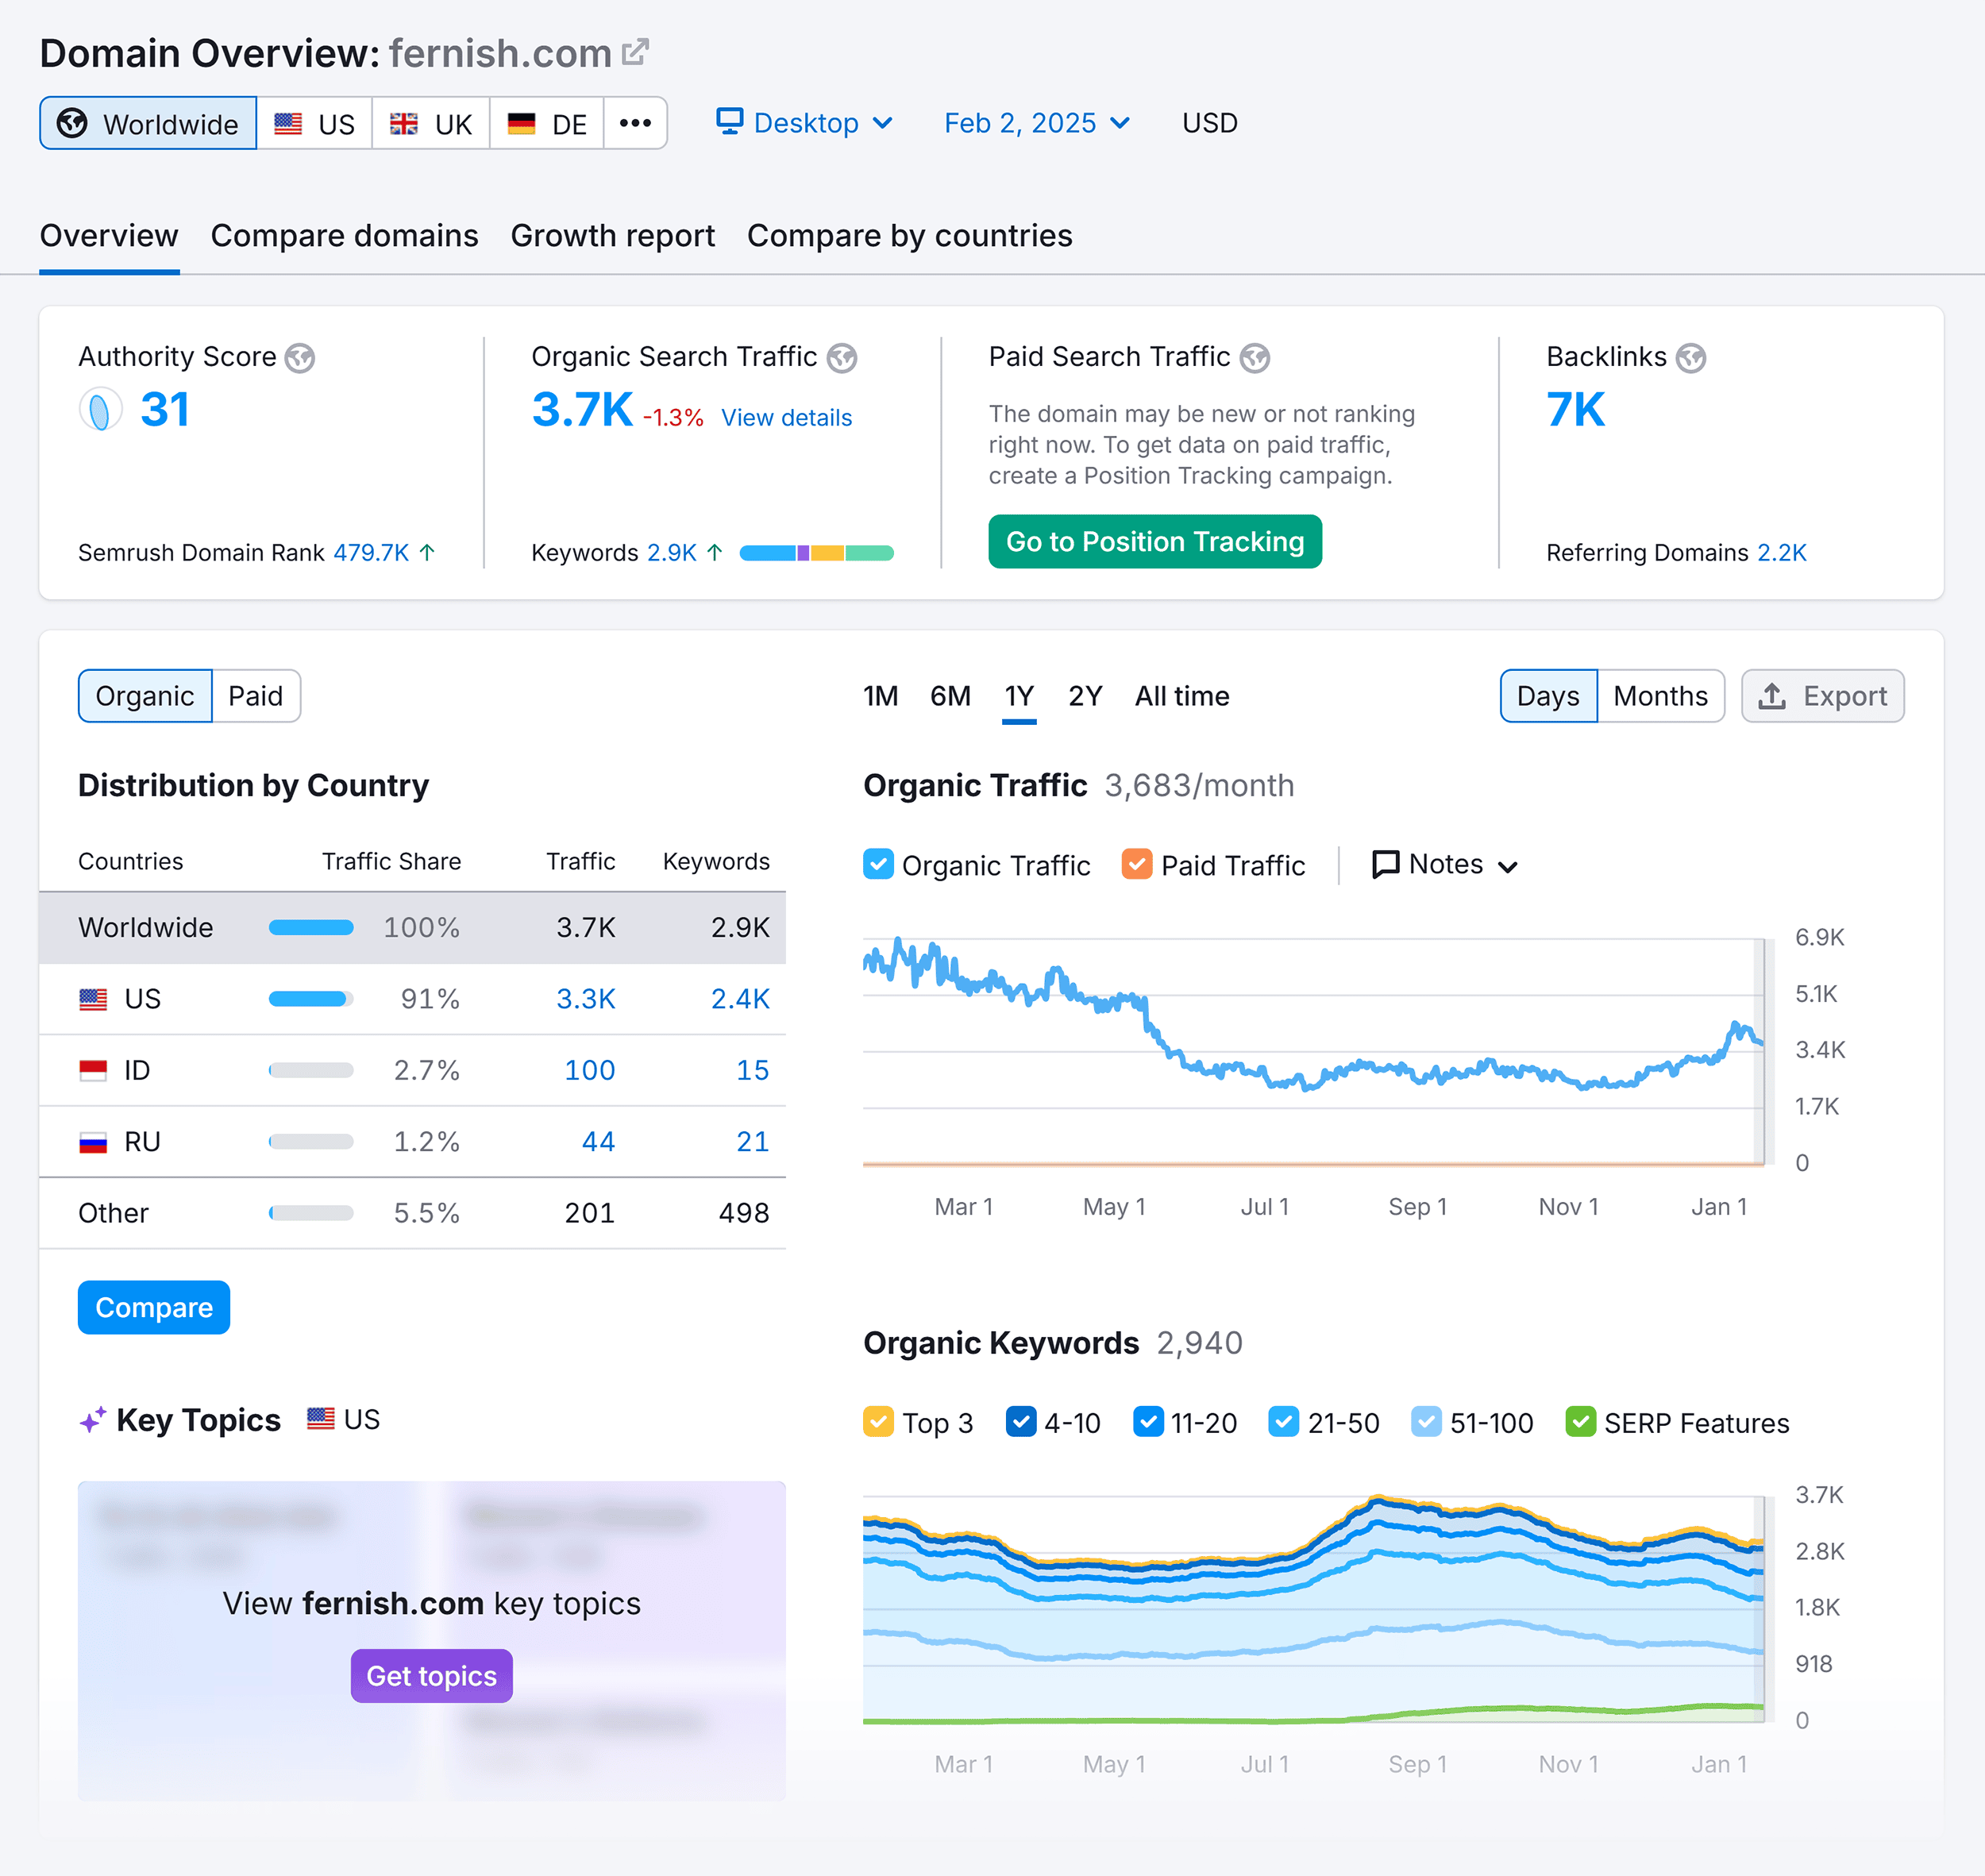Select 2Y time range
Image resolution: width=1985 pixels, height=1876 pixels.
pos(1085,696)
